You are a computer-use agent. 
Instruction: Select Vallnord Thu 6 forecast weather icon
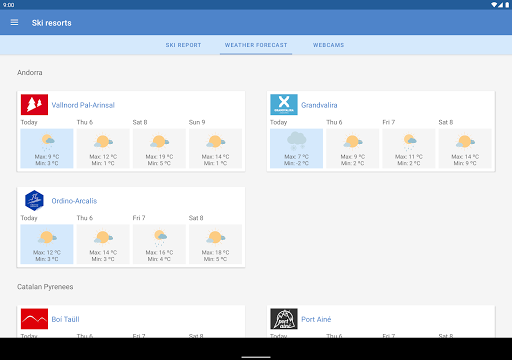[x=103, y=142]
